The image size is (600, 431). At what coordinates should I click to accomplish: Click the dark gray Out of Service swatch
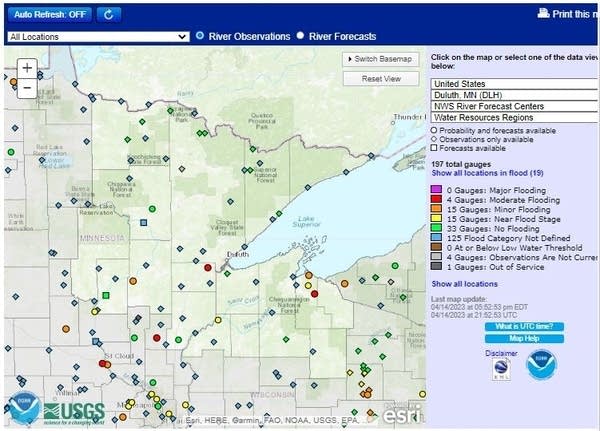tap(436, 266)
